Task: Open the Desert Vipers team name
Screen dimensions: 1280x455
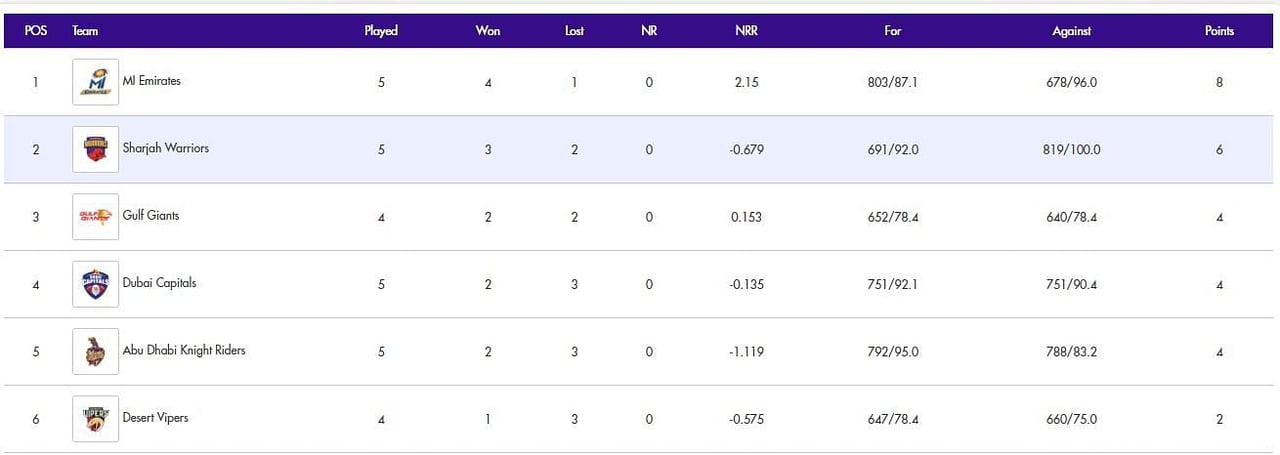Action: click(155, 417)
